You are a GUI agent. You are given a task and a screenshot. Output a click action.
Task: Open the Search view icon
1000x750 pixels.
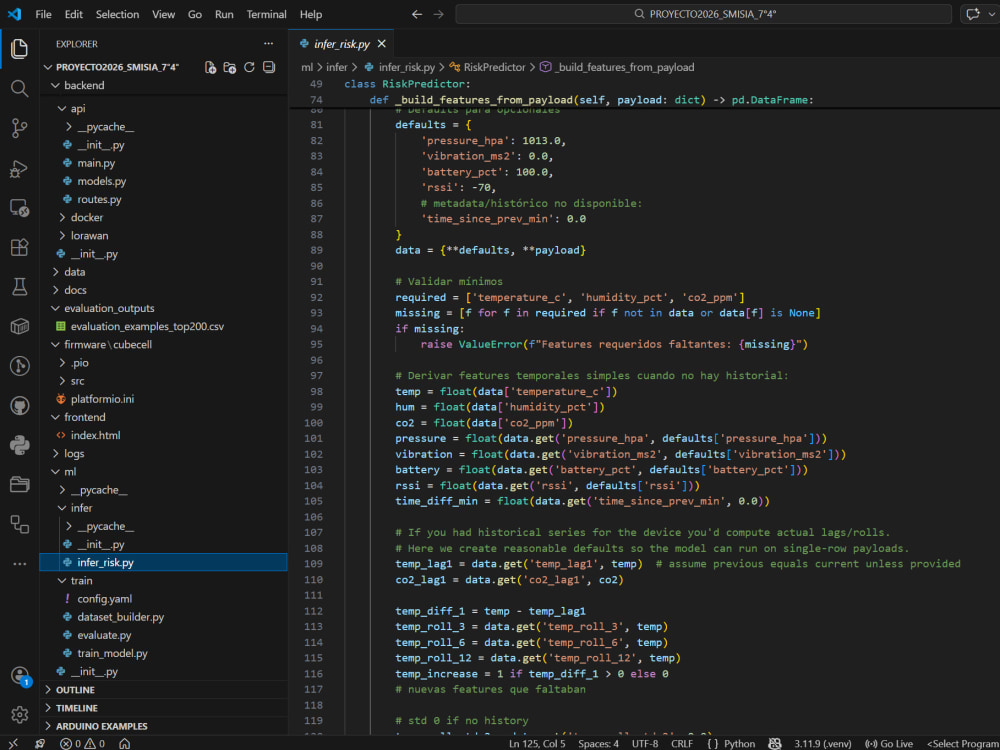(19, 88)
